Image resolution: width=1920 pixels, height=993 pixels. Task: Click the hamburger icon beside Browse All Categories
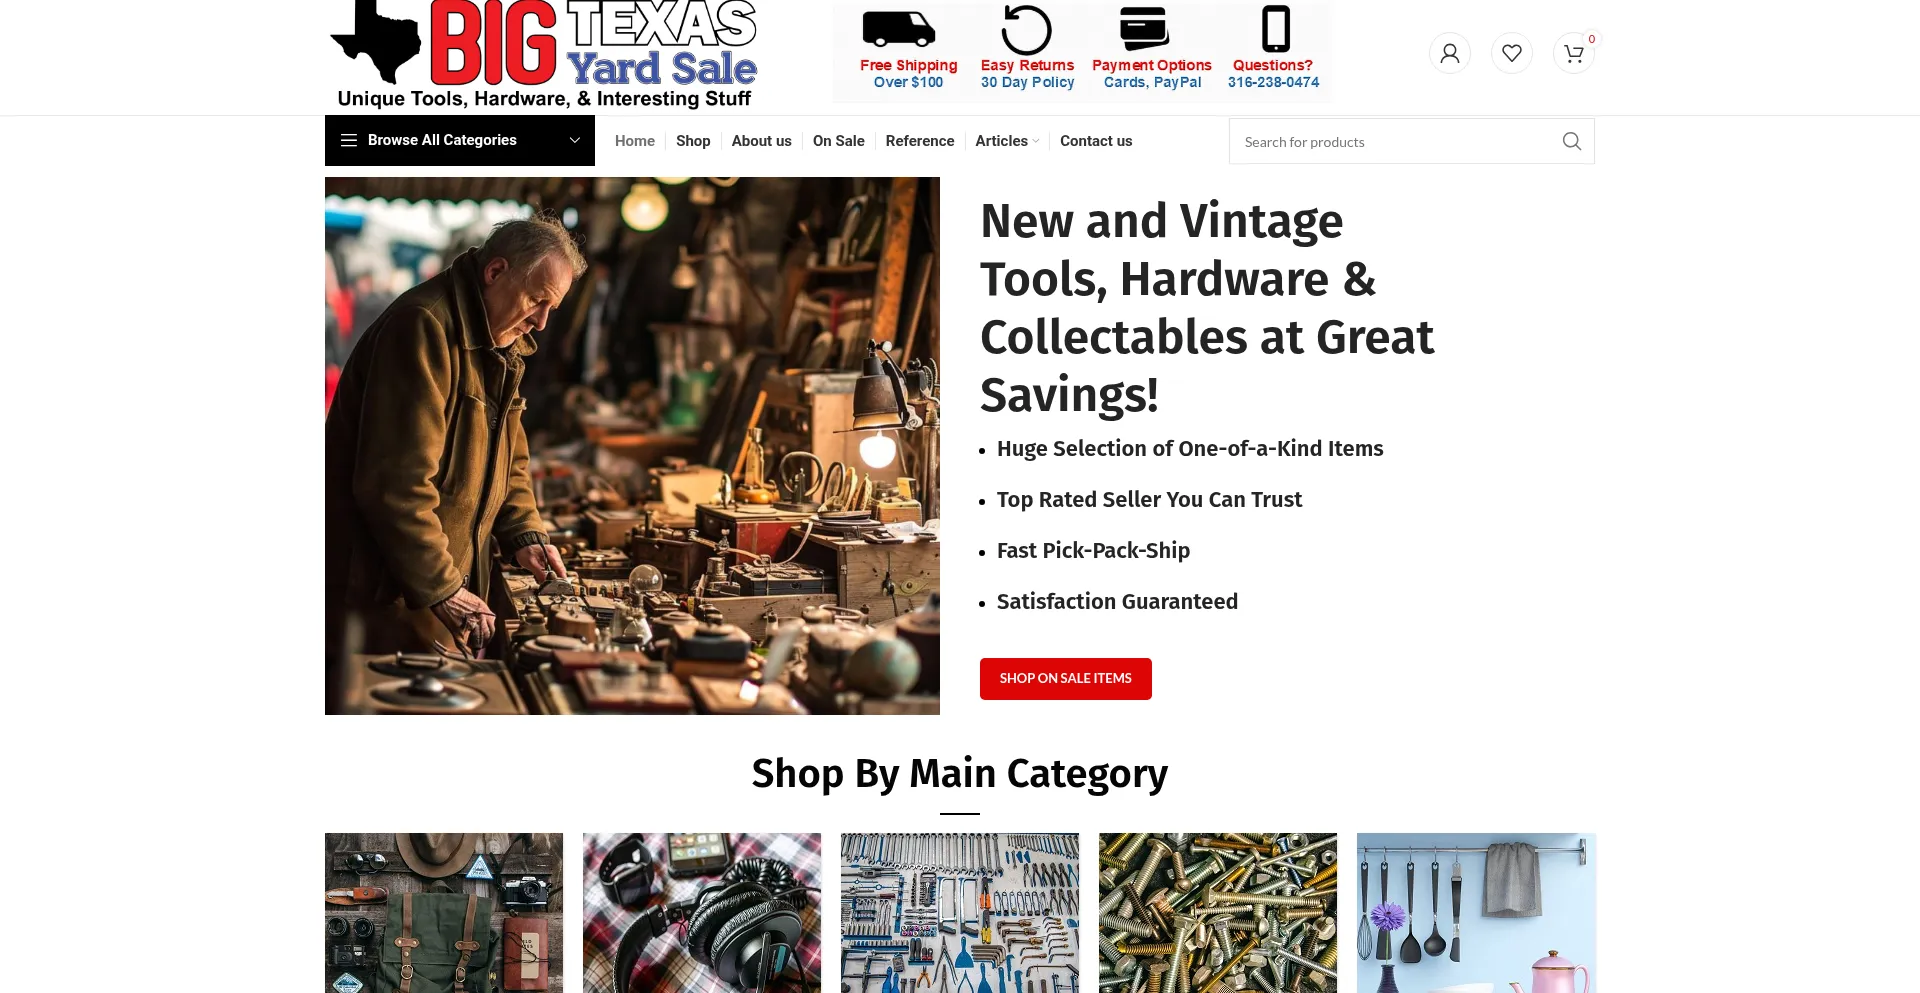tap(349, 140)
